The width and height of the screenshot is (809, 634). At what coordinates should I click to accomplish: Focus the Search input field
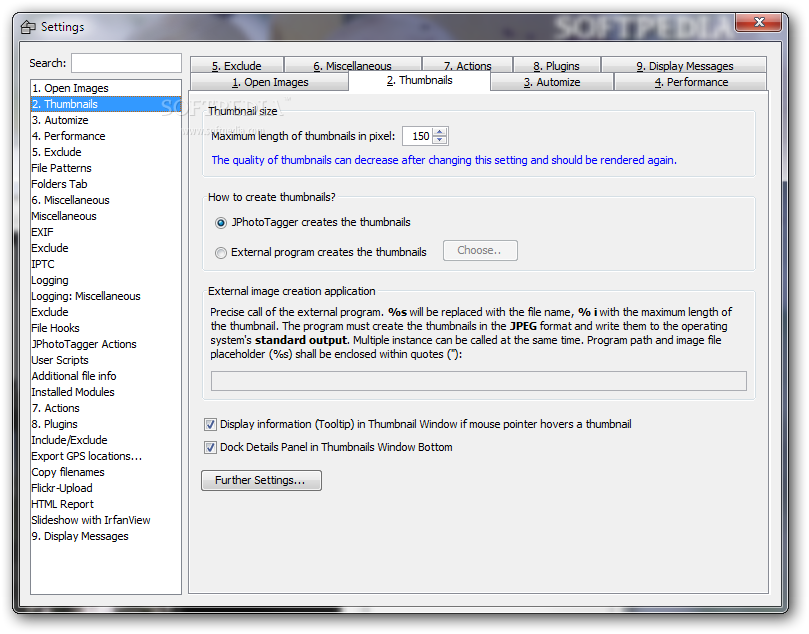pos(126,63)
